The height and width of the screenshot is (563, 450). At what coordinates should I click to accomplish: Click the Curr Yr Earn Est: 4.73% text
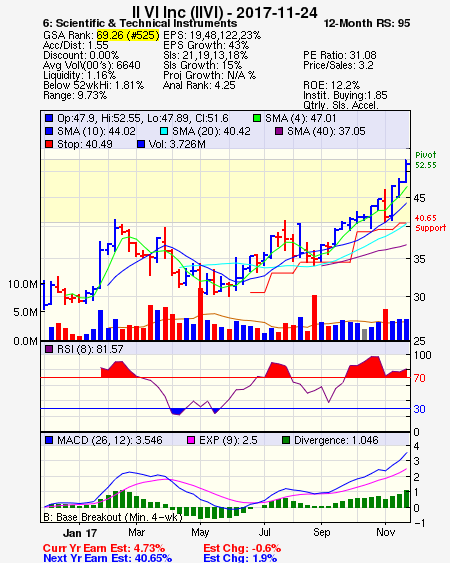click(x=104, y=548)
